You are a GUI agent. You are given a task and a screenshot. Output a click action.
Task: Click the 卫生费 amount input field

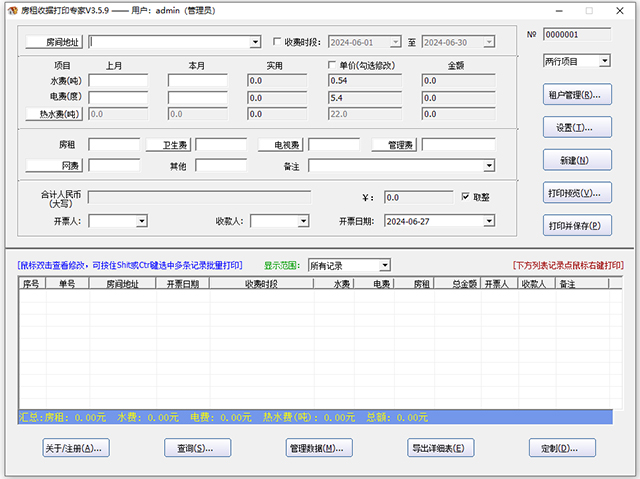tap(221, 144)
